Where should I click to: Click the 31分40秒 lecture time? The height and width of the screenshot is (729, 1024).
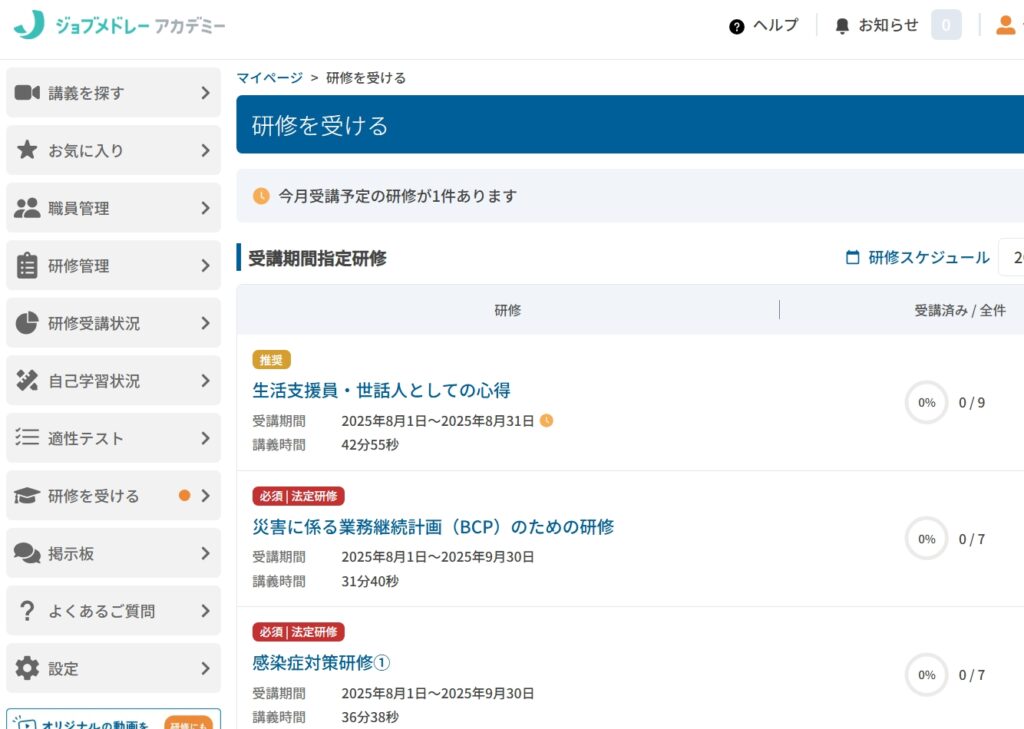(x=370, y=581)
